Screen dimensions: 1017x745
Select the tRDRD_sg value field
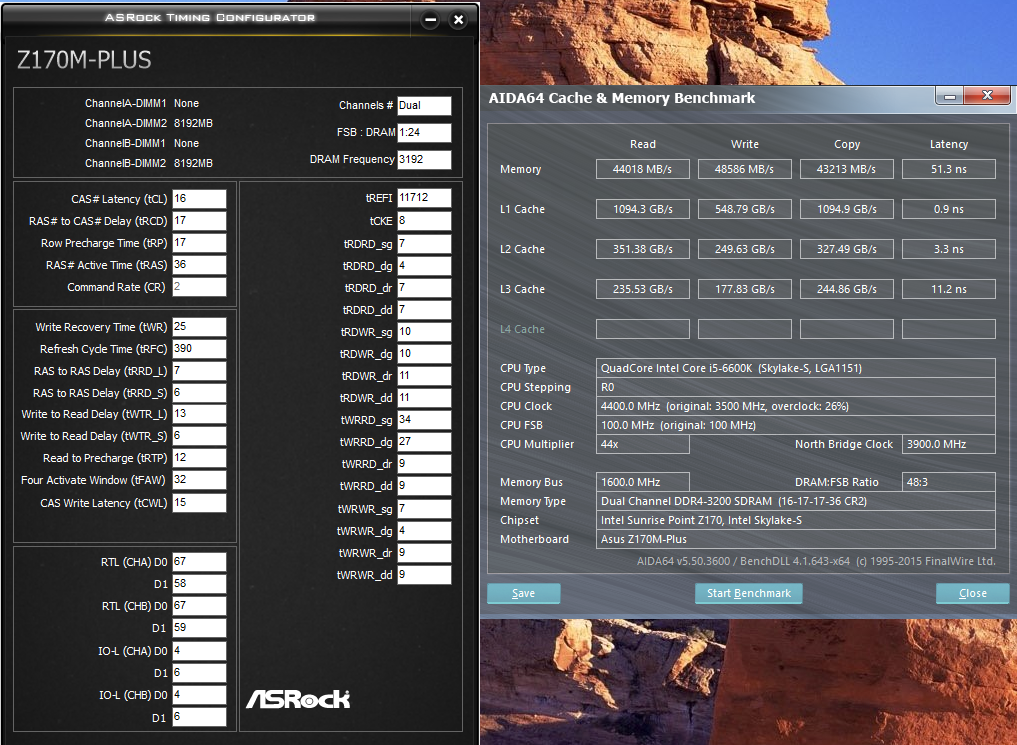pyautogui.click(x=424, y=244)
